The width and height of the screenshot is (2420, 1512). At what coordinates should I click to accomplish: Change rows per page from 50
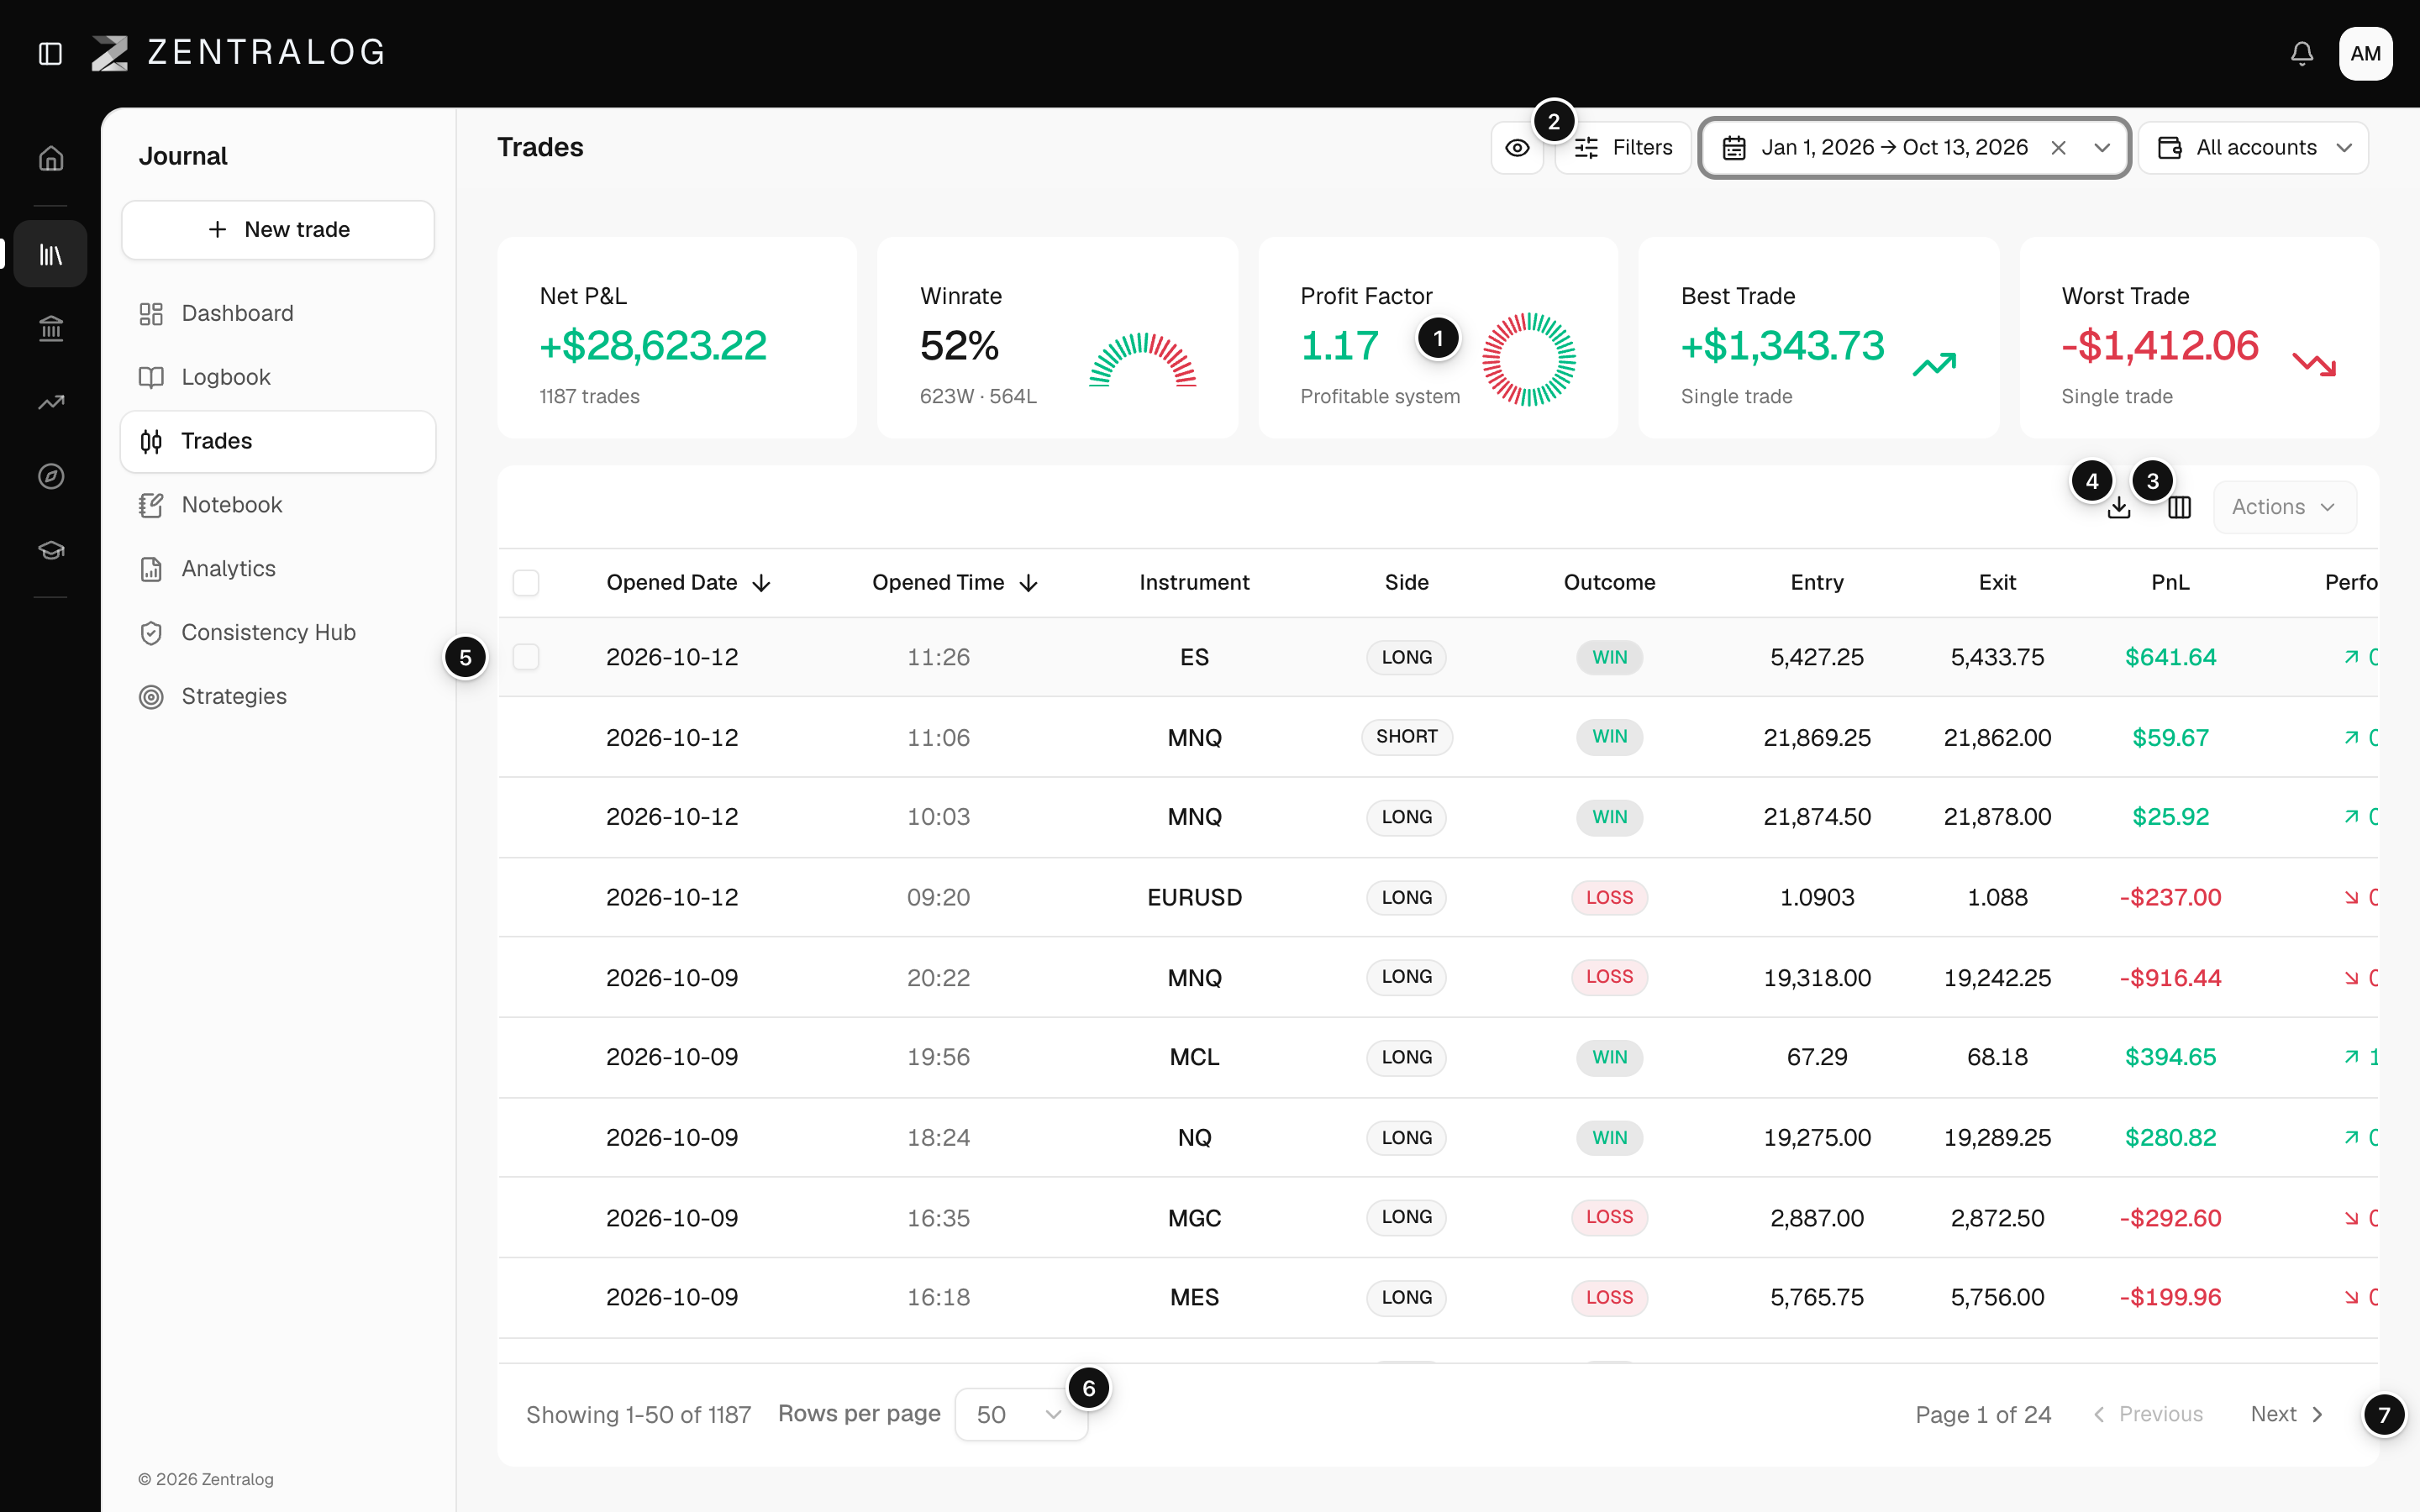tap(1020, 1414)
